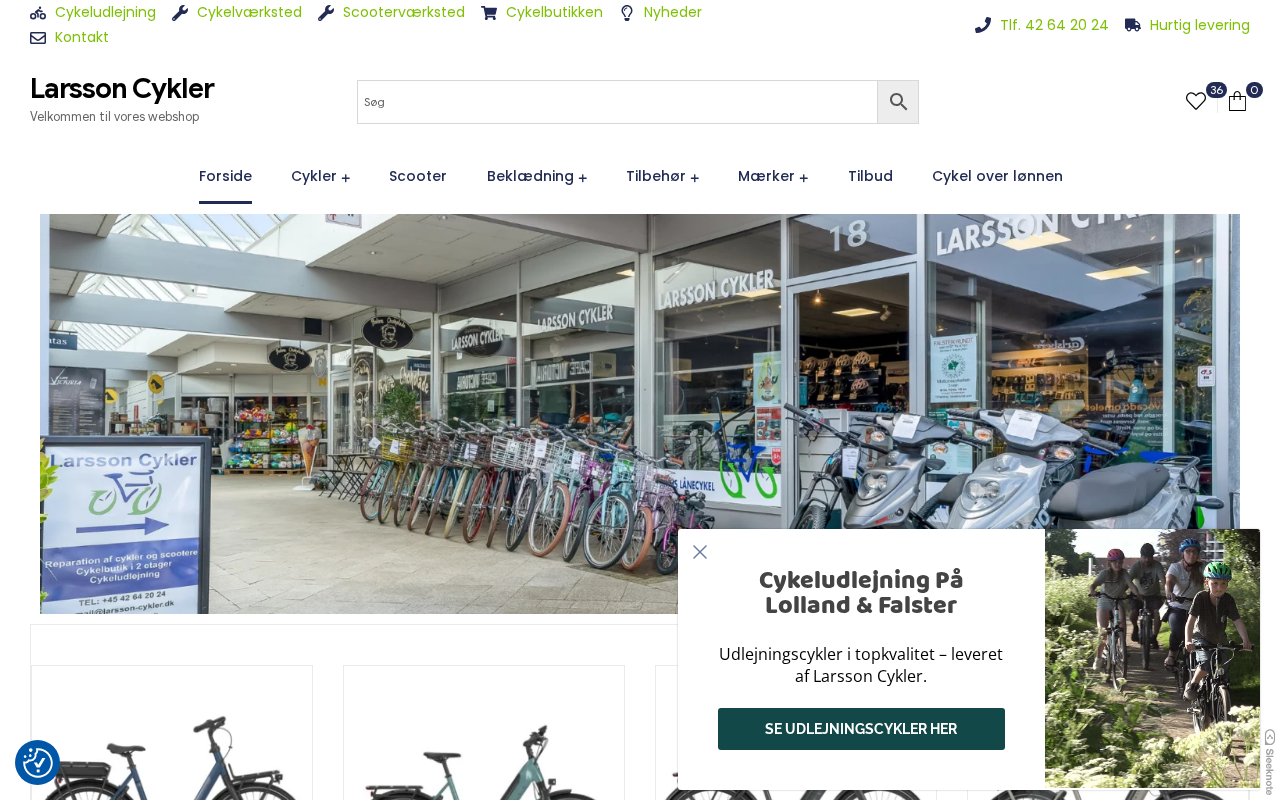Open the shopping bag cart icon
Image resolution: width=1280 pixels, height=800 pixels.
(x=1237, y=101)
